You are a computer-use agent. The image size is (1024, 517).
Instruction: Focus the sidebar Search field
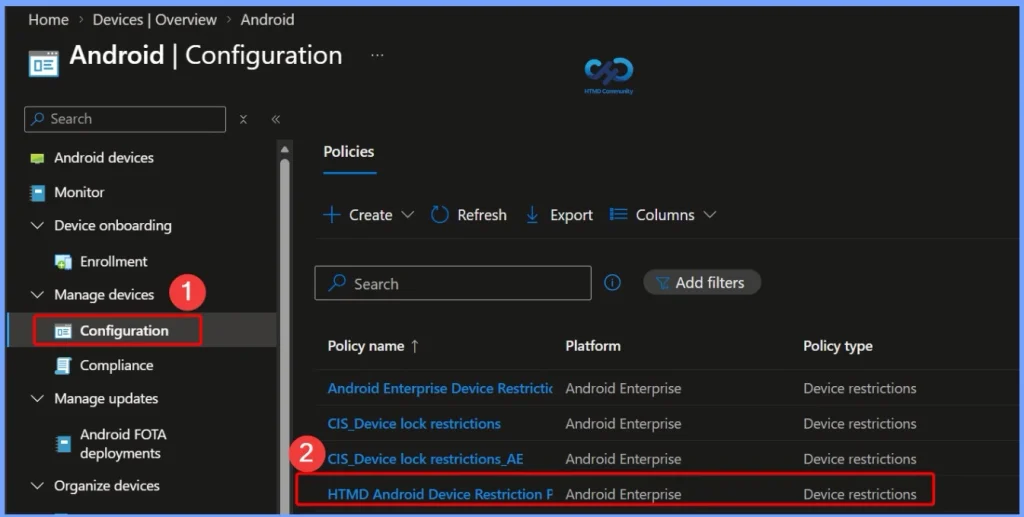click(125, 119)
